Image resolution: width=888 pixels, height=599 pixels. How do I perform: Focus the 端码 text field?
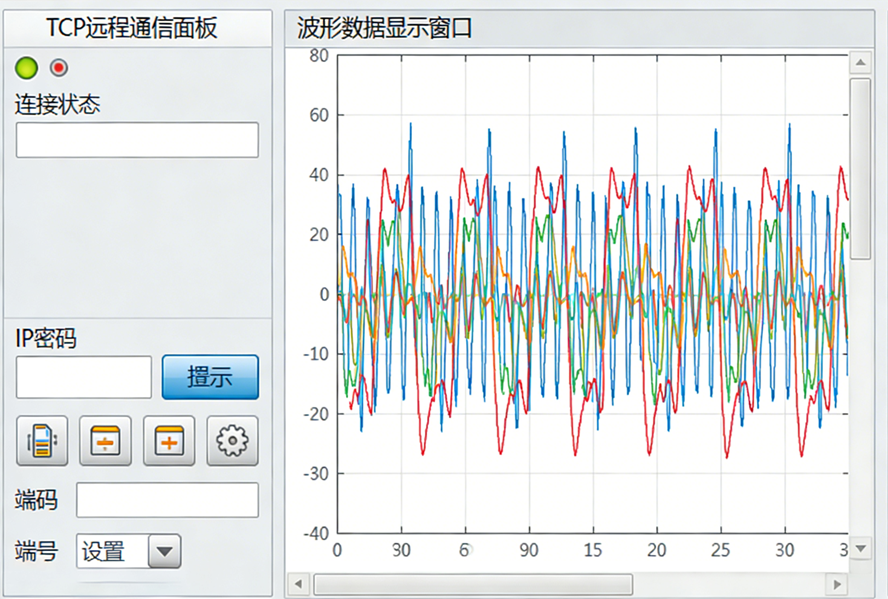tap(167, 500)
